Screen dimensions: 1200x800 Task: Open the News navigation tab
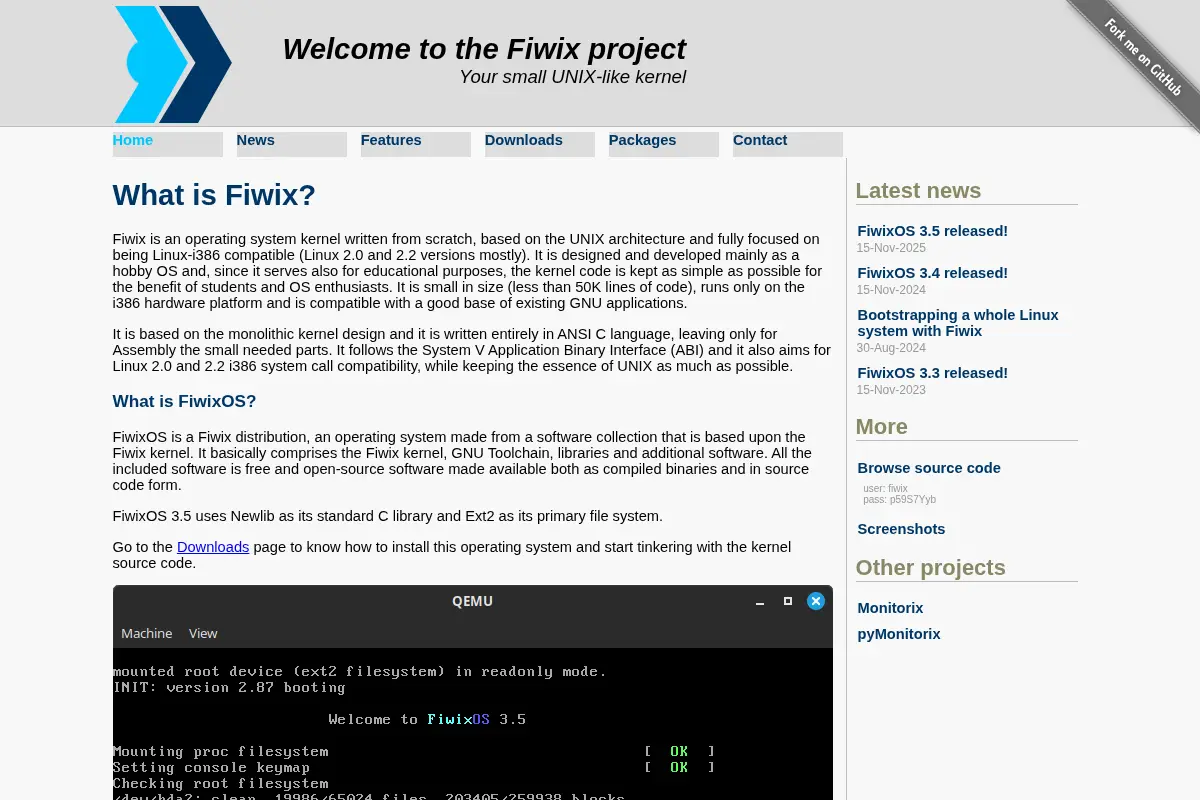[x=291, y=144]
